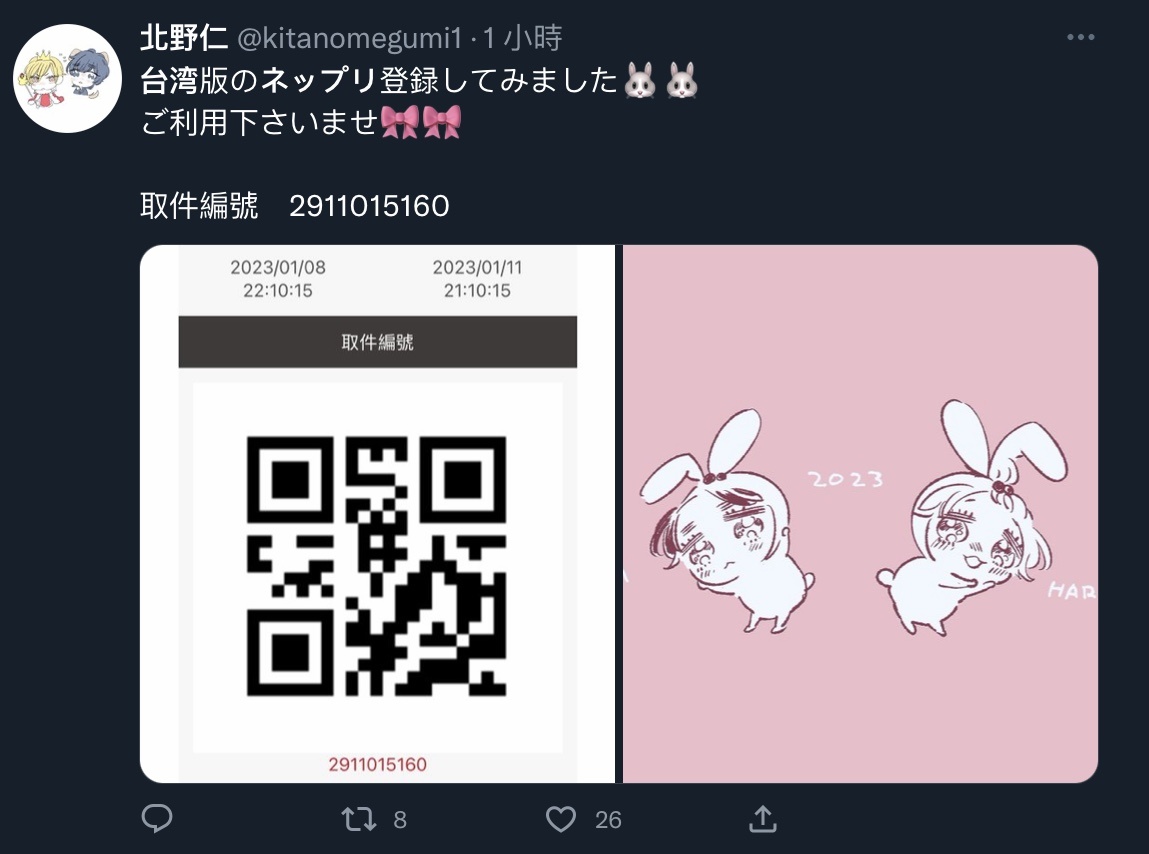
Task: Open the @kitanomegumi1 handle link
Action: 350,38
